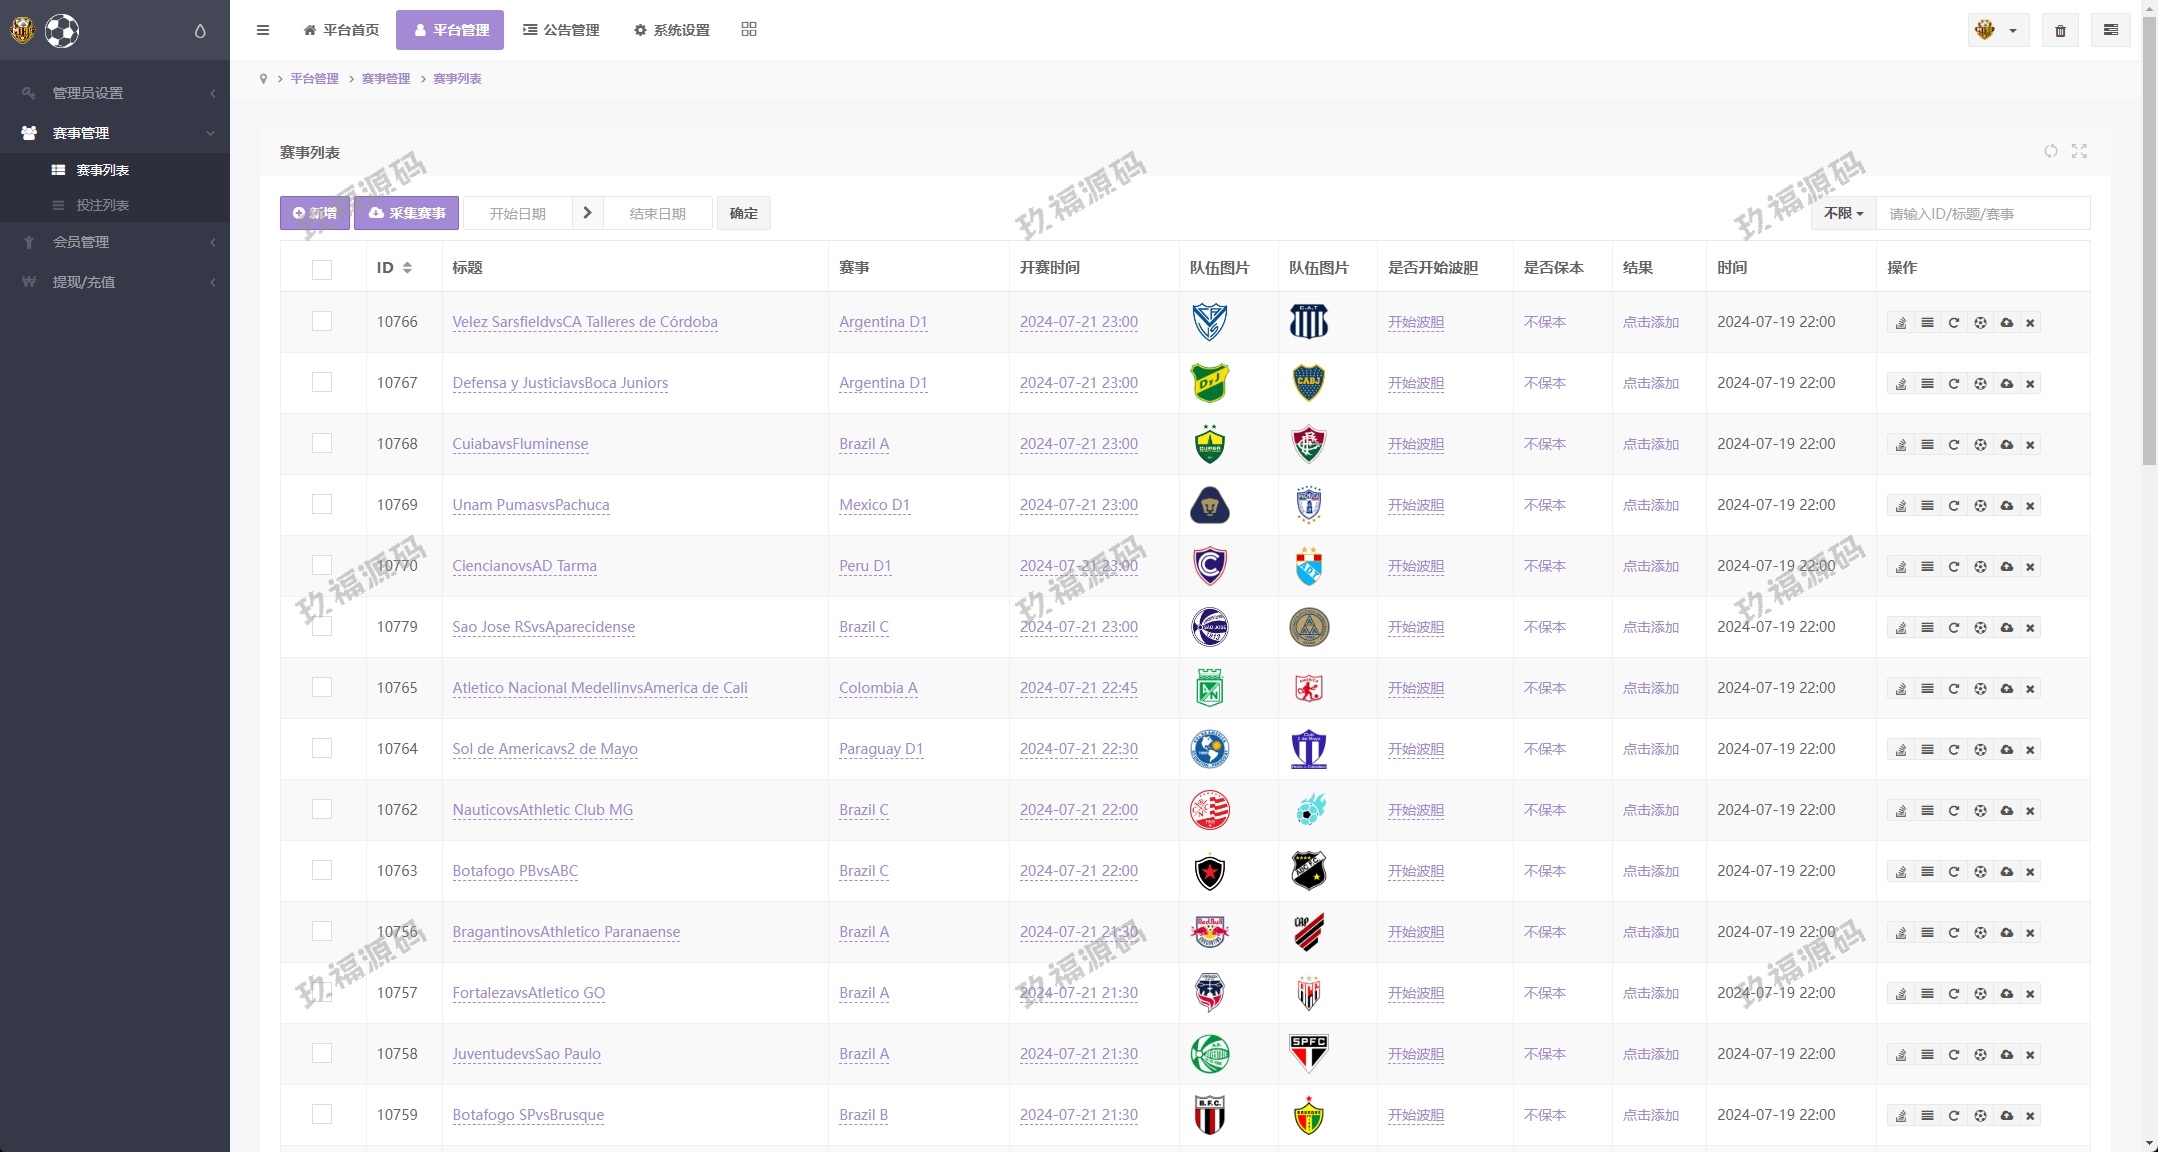Toggle select-all checkbox in table header
Image resolution: width=2158 pixels, height=1152 pixels.
pyautogui.click(x=322, y=269)
